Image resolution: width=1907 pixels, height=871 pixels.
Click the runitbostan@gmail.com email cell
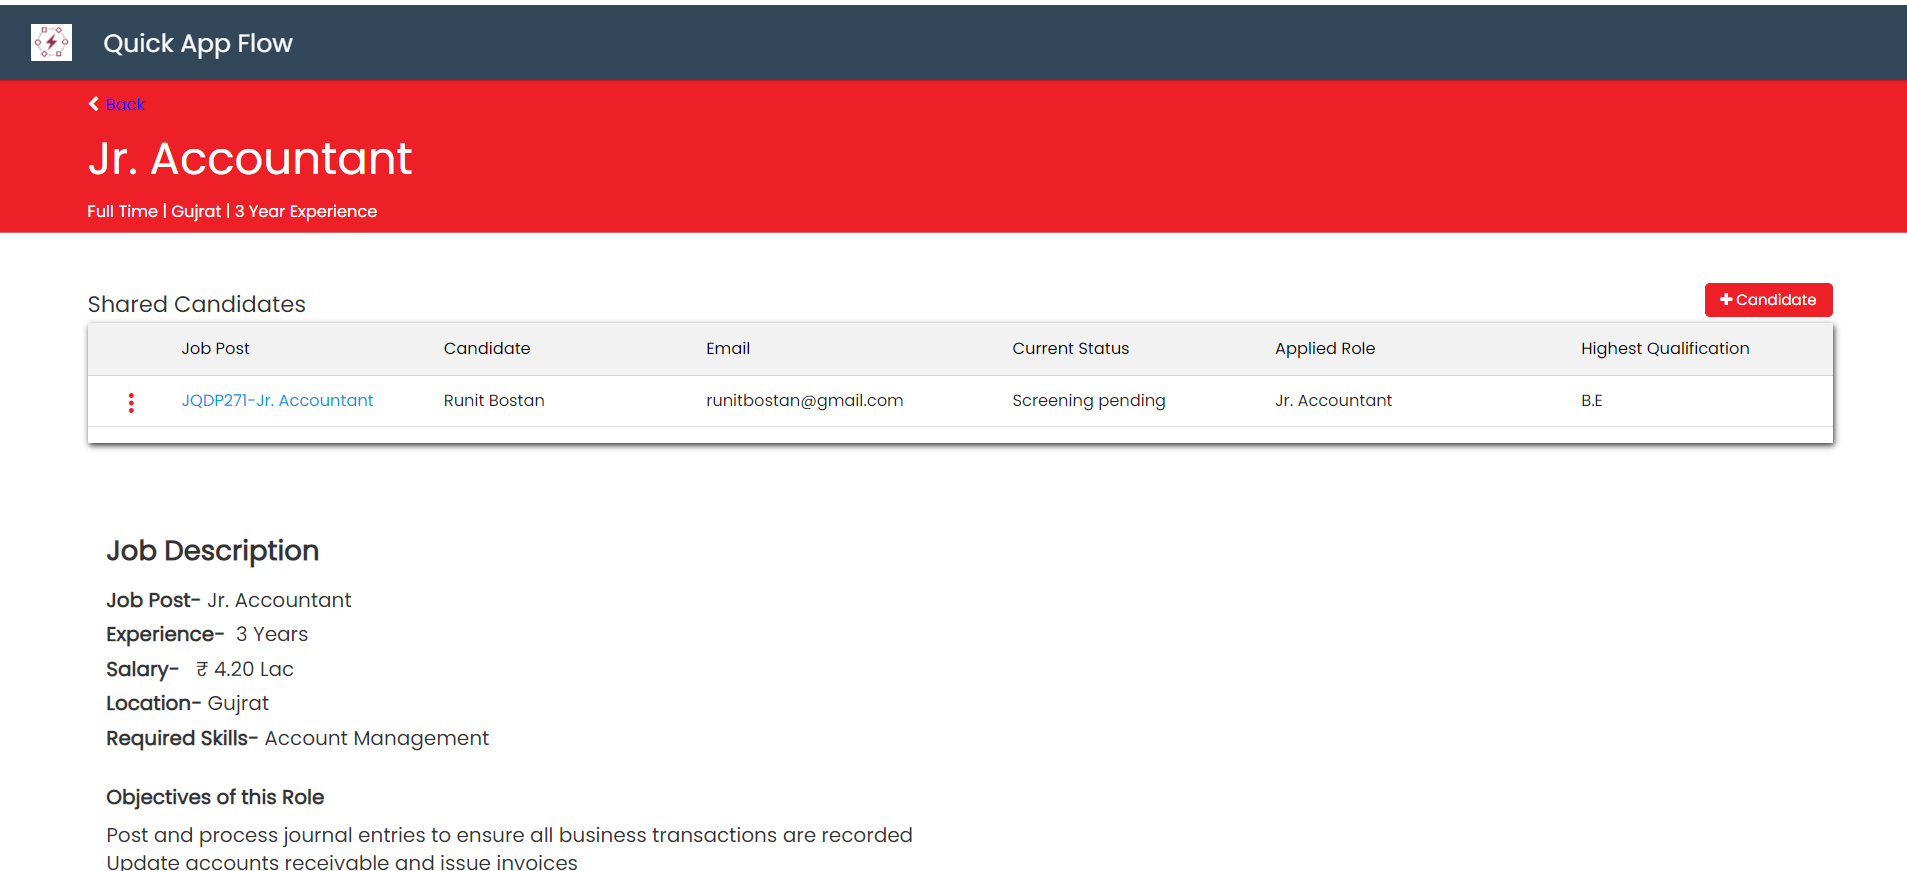[804, 401]
